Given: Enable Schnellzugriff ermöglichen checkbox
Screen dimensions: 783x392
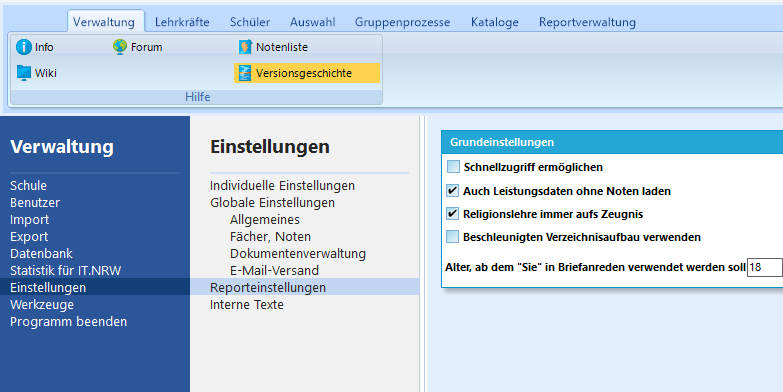Looking at the screenshot, I should click(453, 167).
